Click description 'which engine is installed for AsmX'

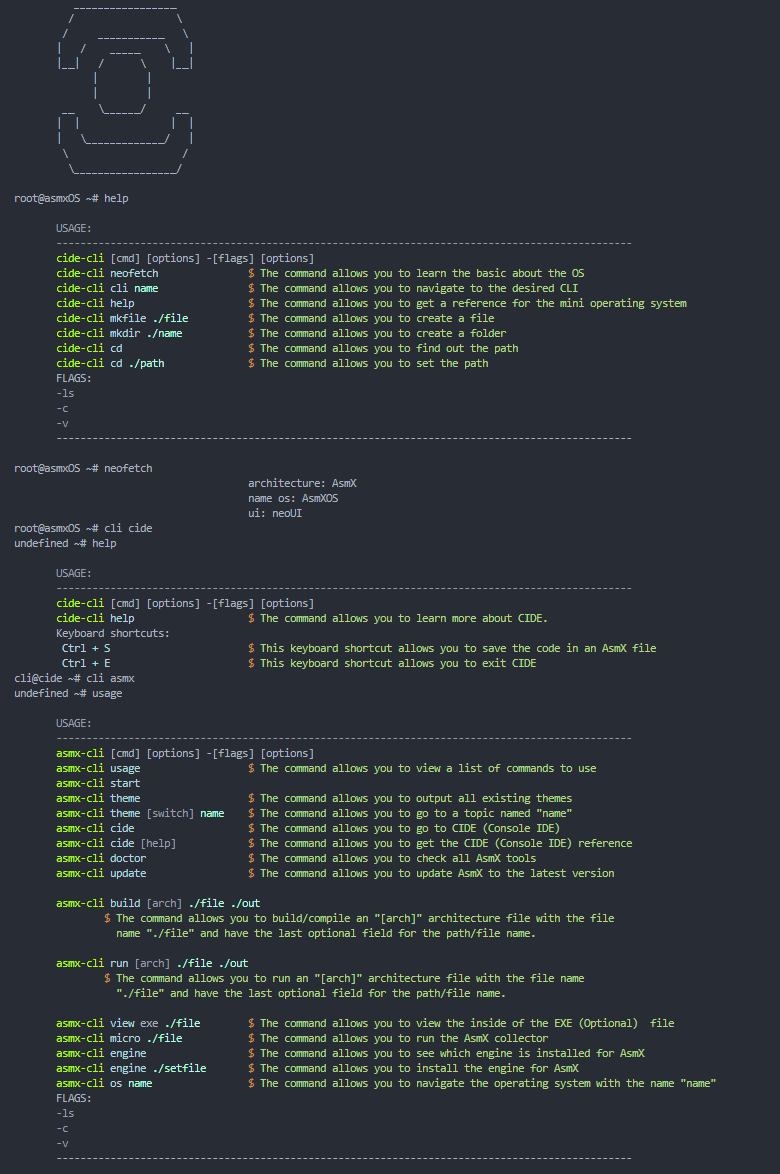coord(542,1053)
